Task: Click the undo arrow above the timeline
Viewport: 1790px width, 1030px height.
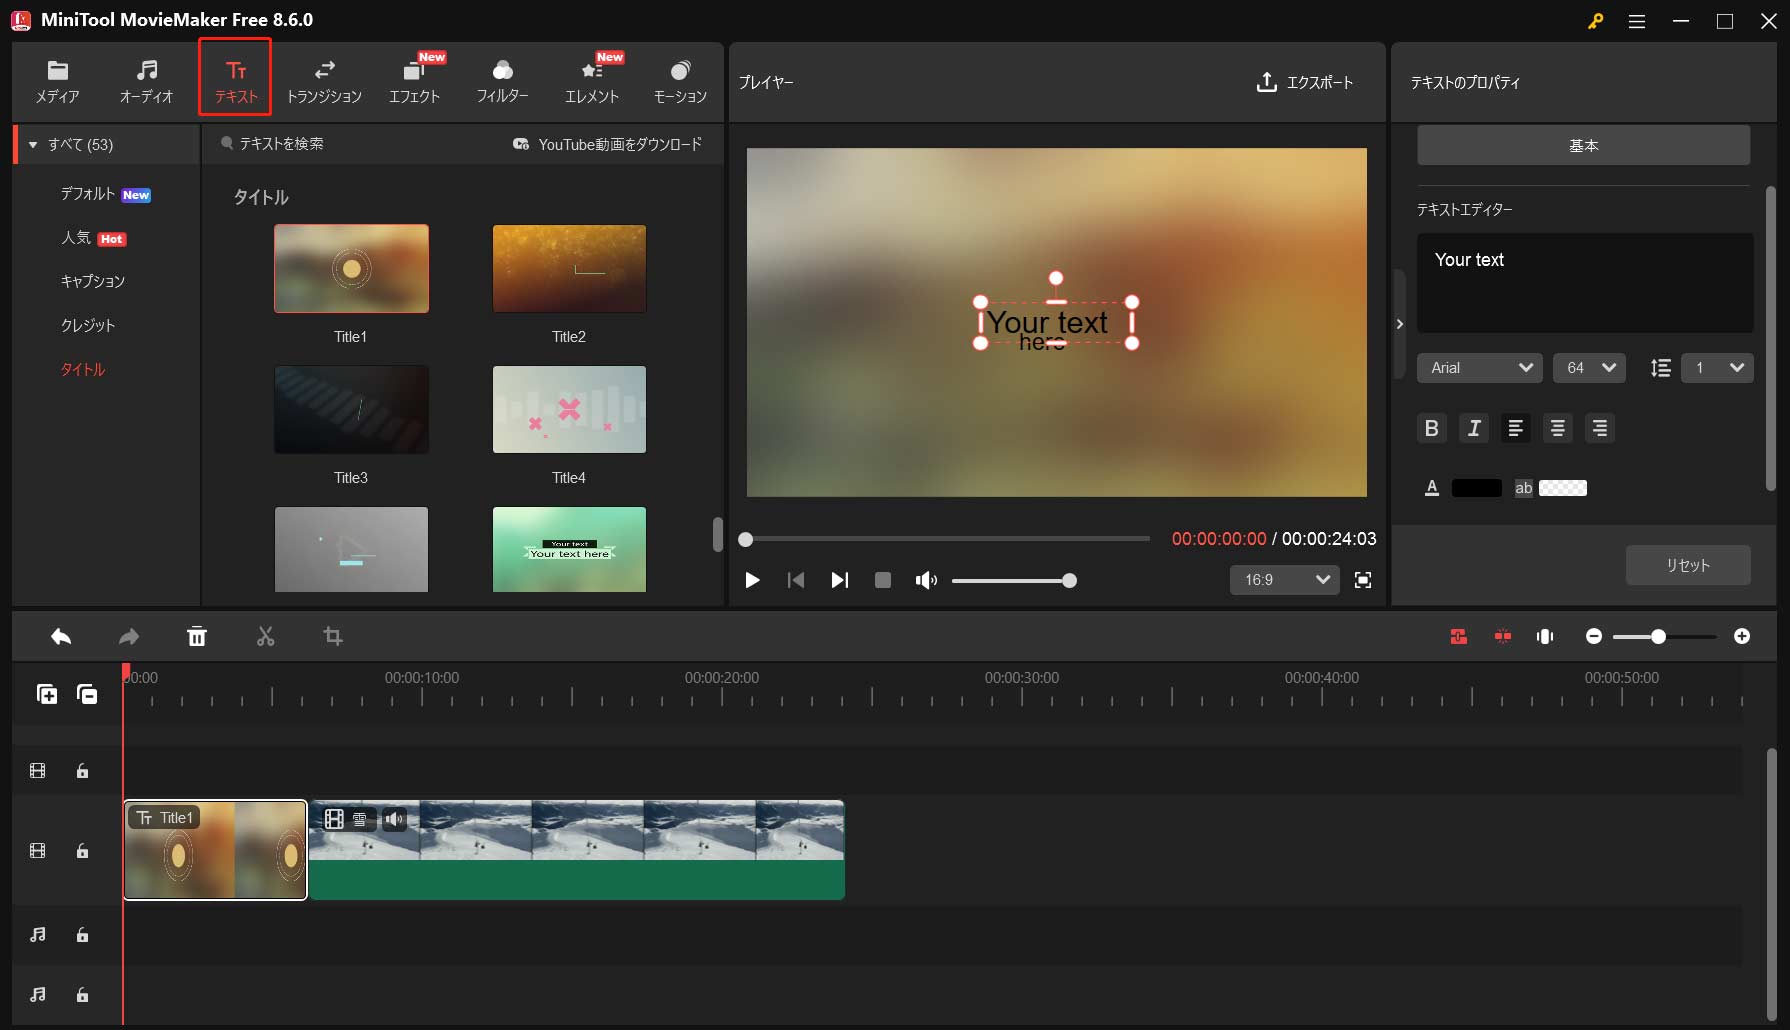Action: (61, 636)
